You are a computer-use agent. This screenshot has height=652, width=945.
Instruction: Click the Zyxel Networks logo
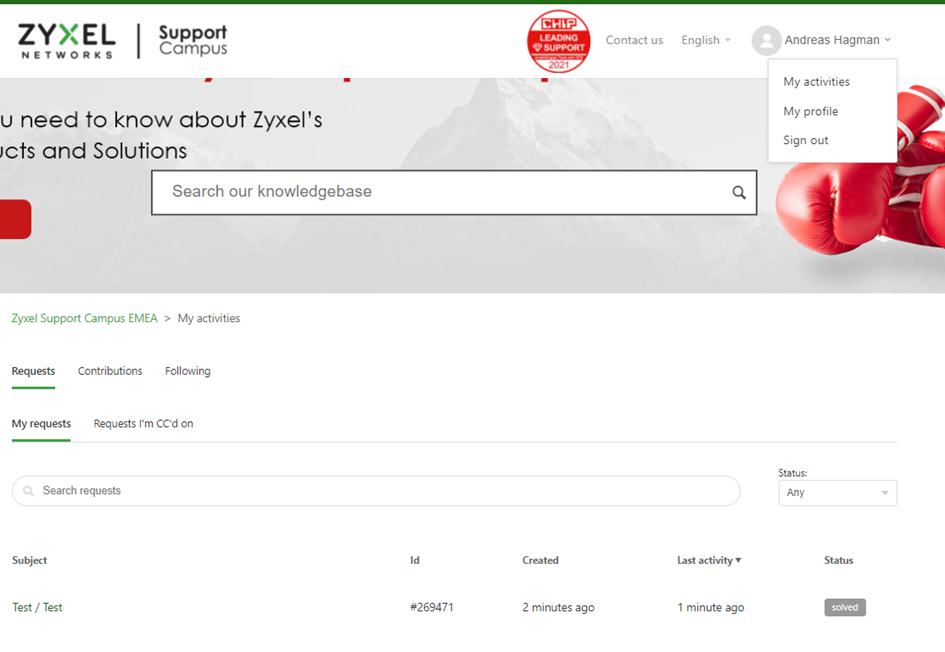(x=66, y=41)
